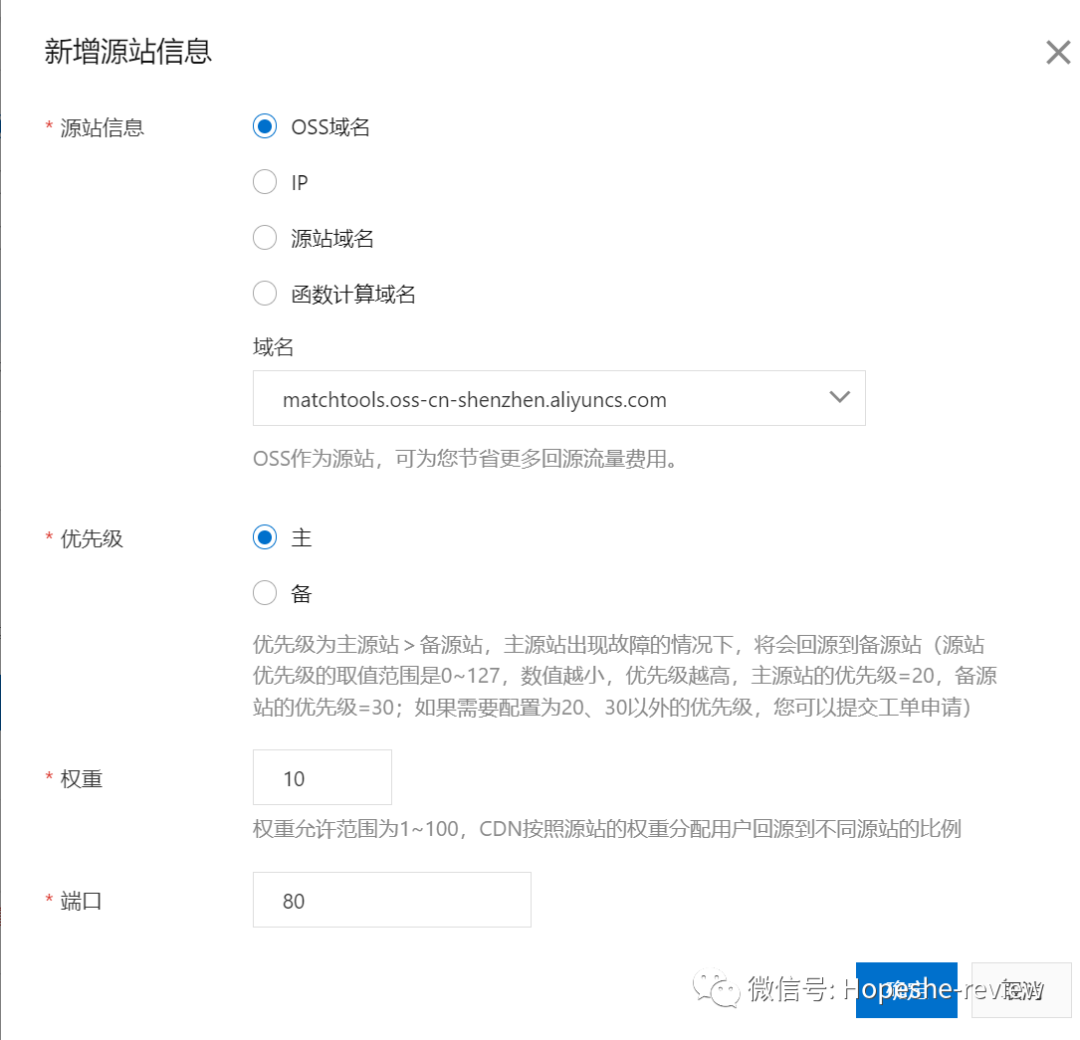
Task: Select the IP radio button
Action: [x=264, y=182]
